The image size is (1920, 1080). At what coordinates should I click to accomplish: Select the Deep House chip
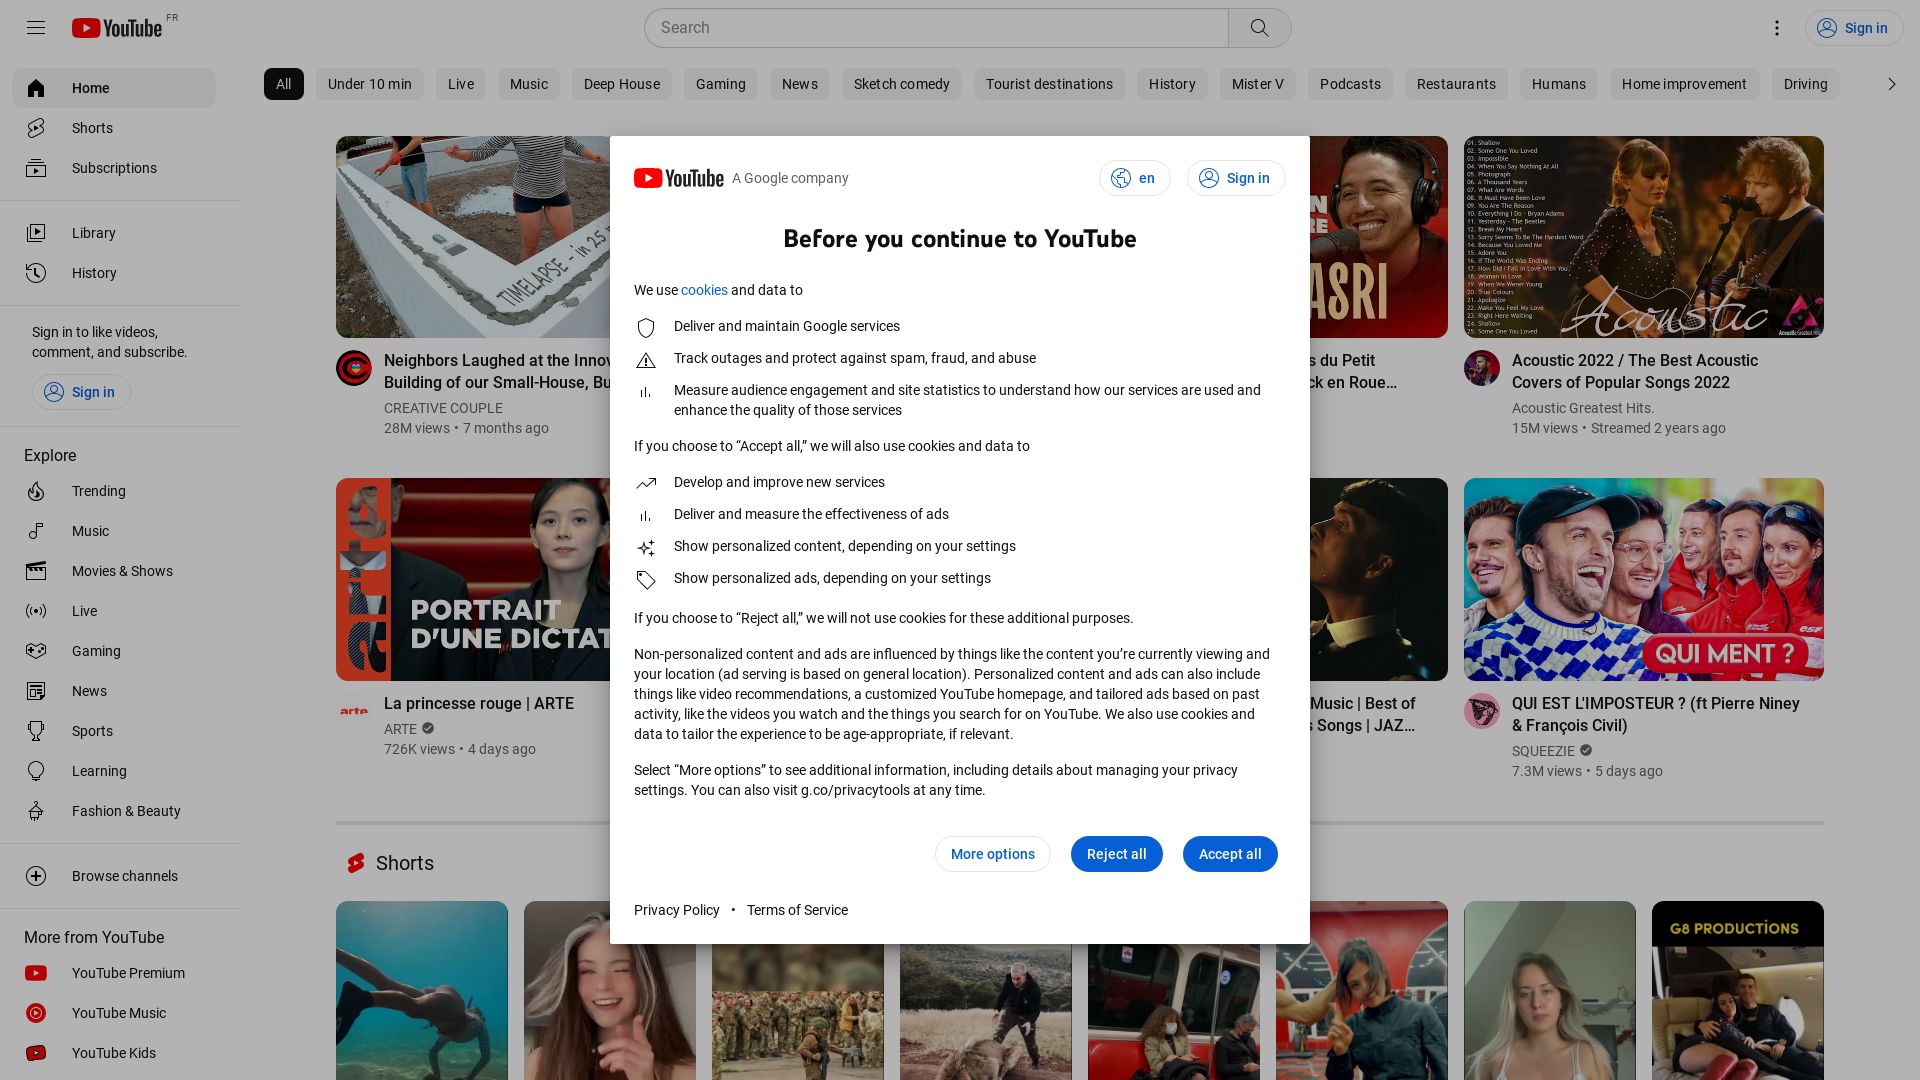(622, 84)
